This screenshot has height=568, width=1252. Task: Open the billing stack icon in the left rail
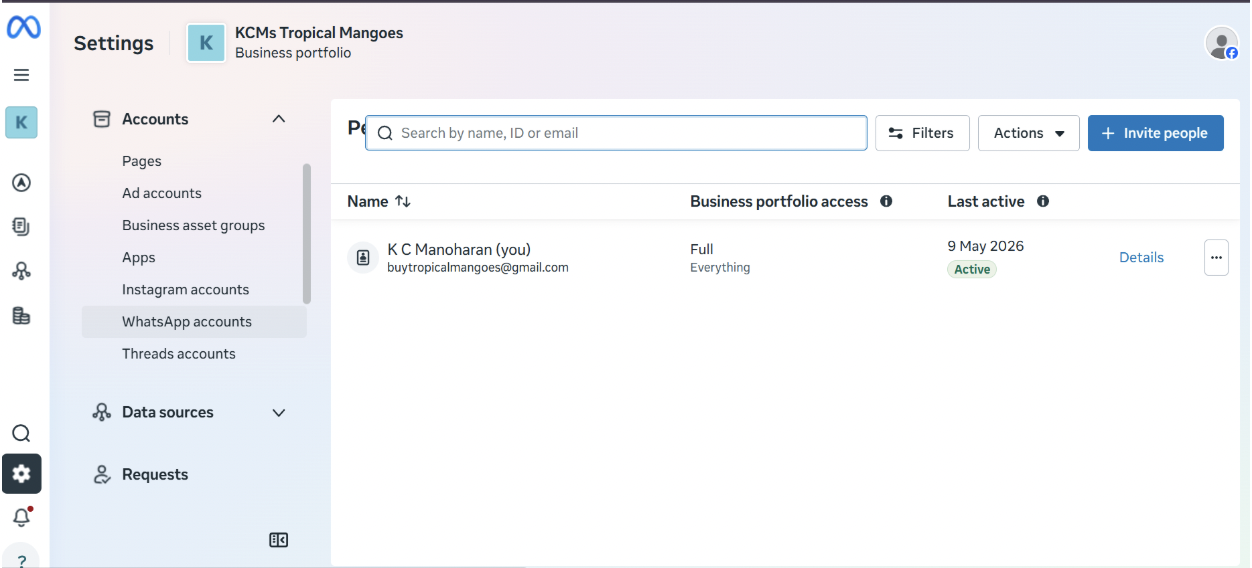(21, 316)
